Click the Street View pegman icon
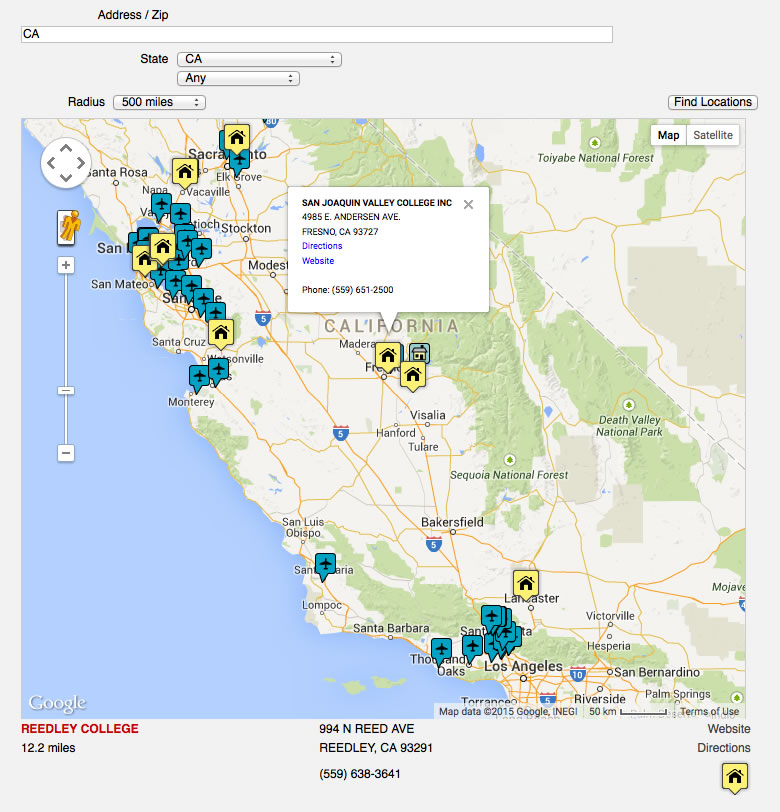 click(x=68, y=227)
